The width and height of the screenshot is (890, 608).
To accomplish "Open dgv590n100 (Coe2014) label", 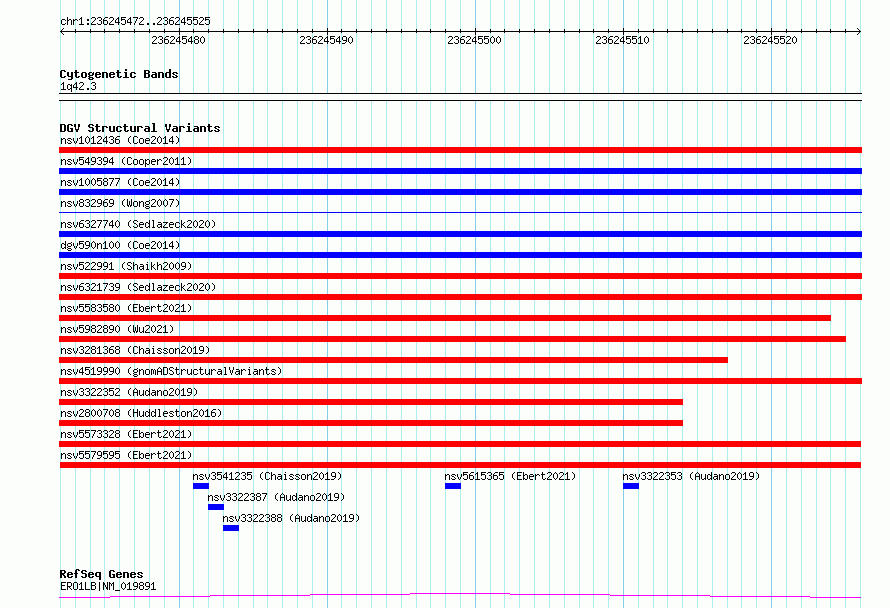I will pyautogui.click(x=120, y=245).
